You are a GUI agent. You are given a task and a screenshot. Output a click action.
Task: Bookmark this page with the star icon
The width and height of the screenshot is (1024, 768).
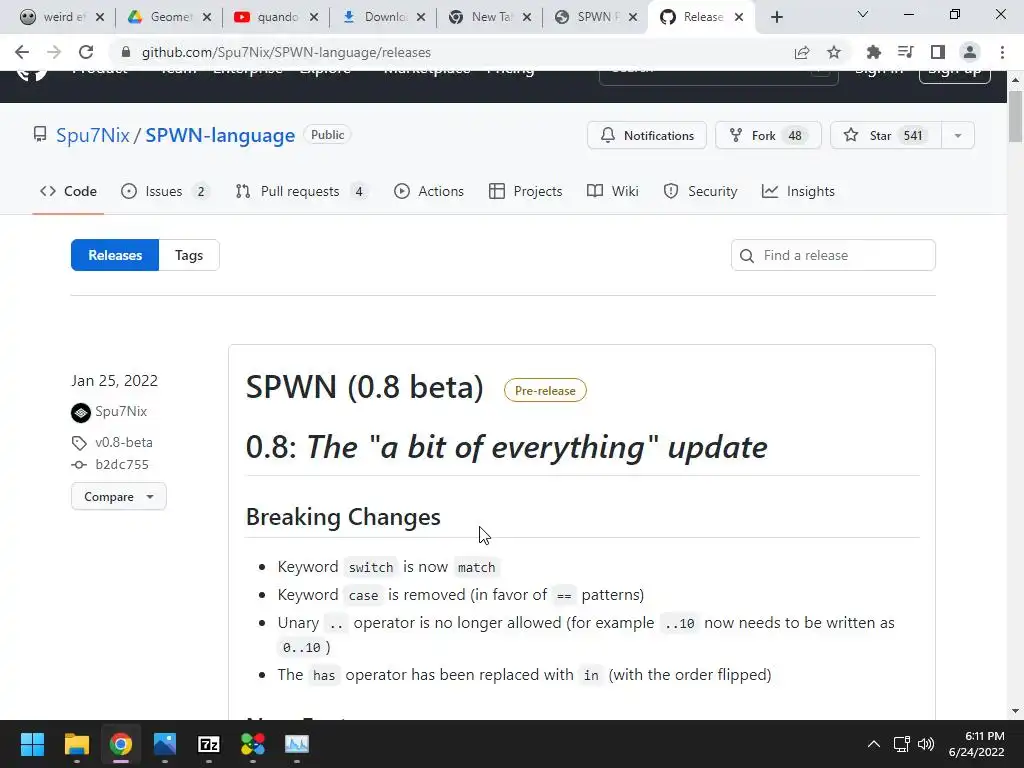(x=834, y=52)
